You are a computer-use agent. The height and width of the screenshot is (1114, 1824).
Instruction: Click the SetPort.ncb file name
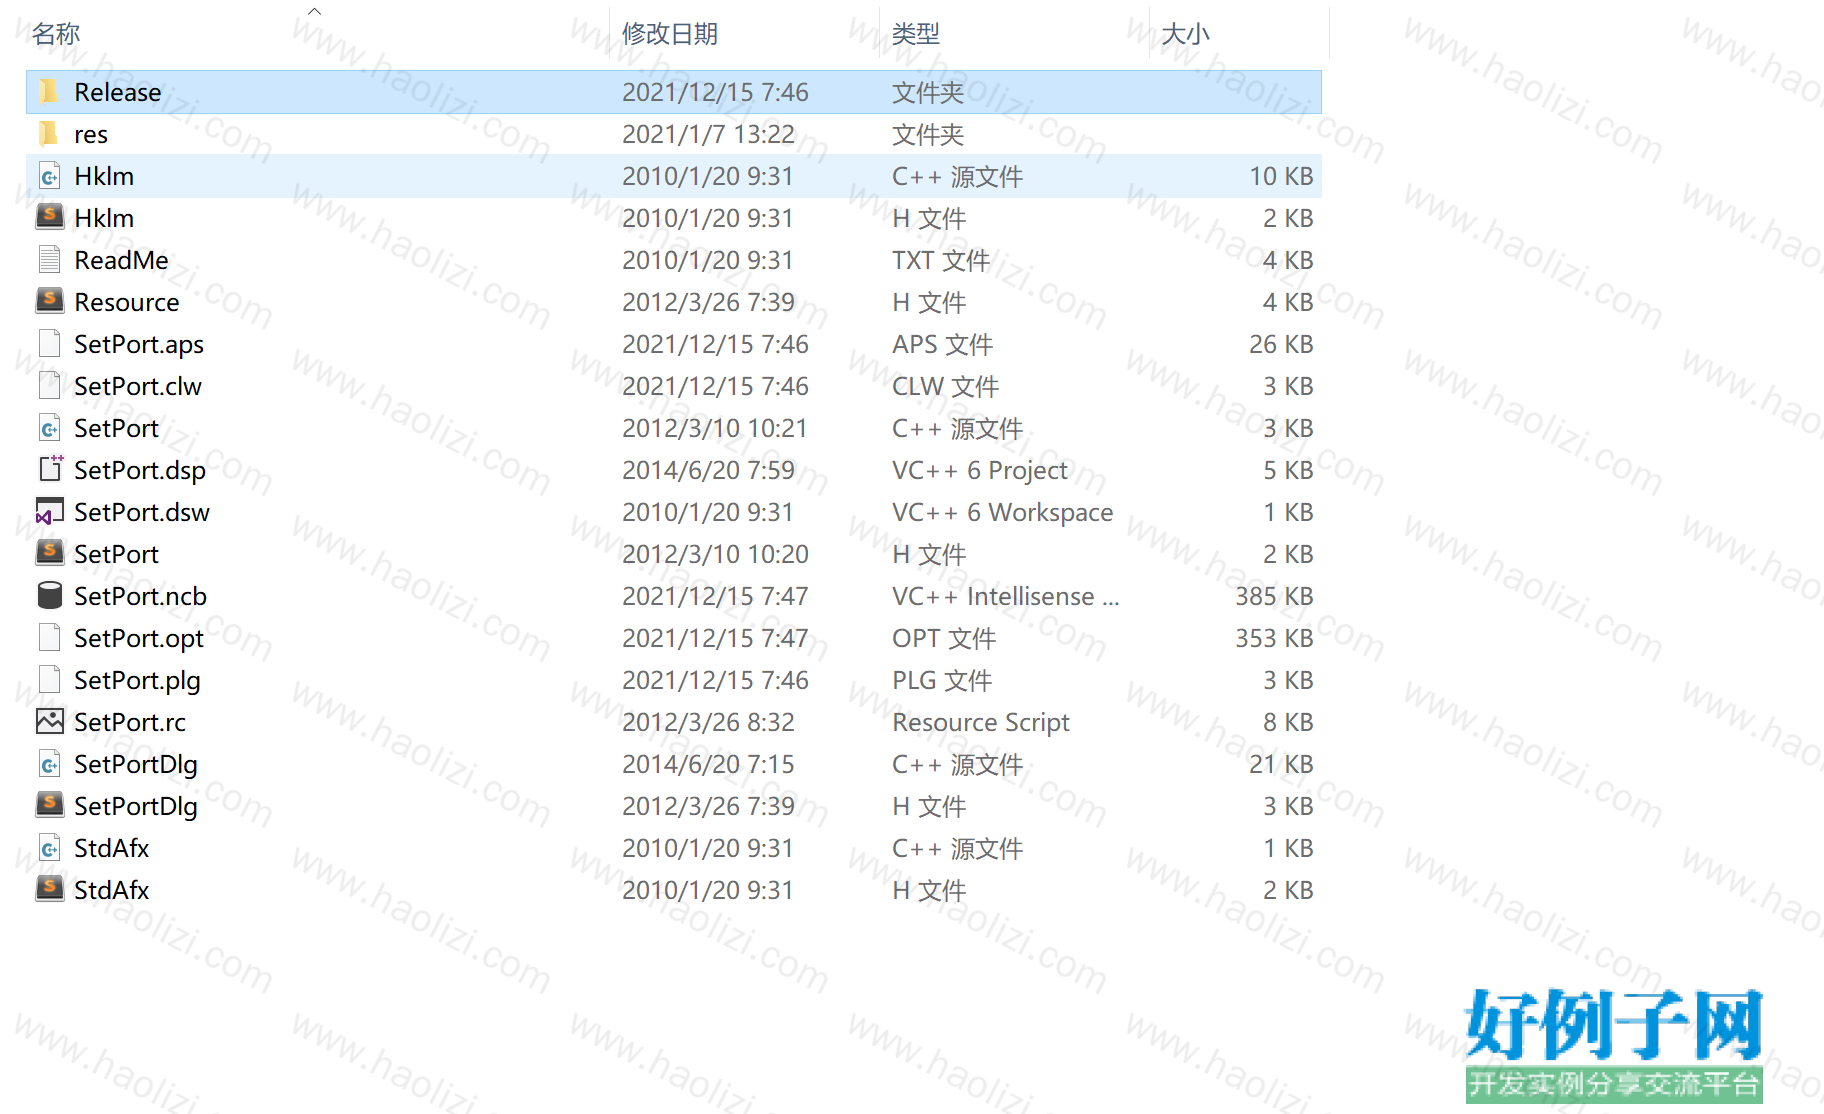[141, 596]
